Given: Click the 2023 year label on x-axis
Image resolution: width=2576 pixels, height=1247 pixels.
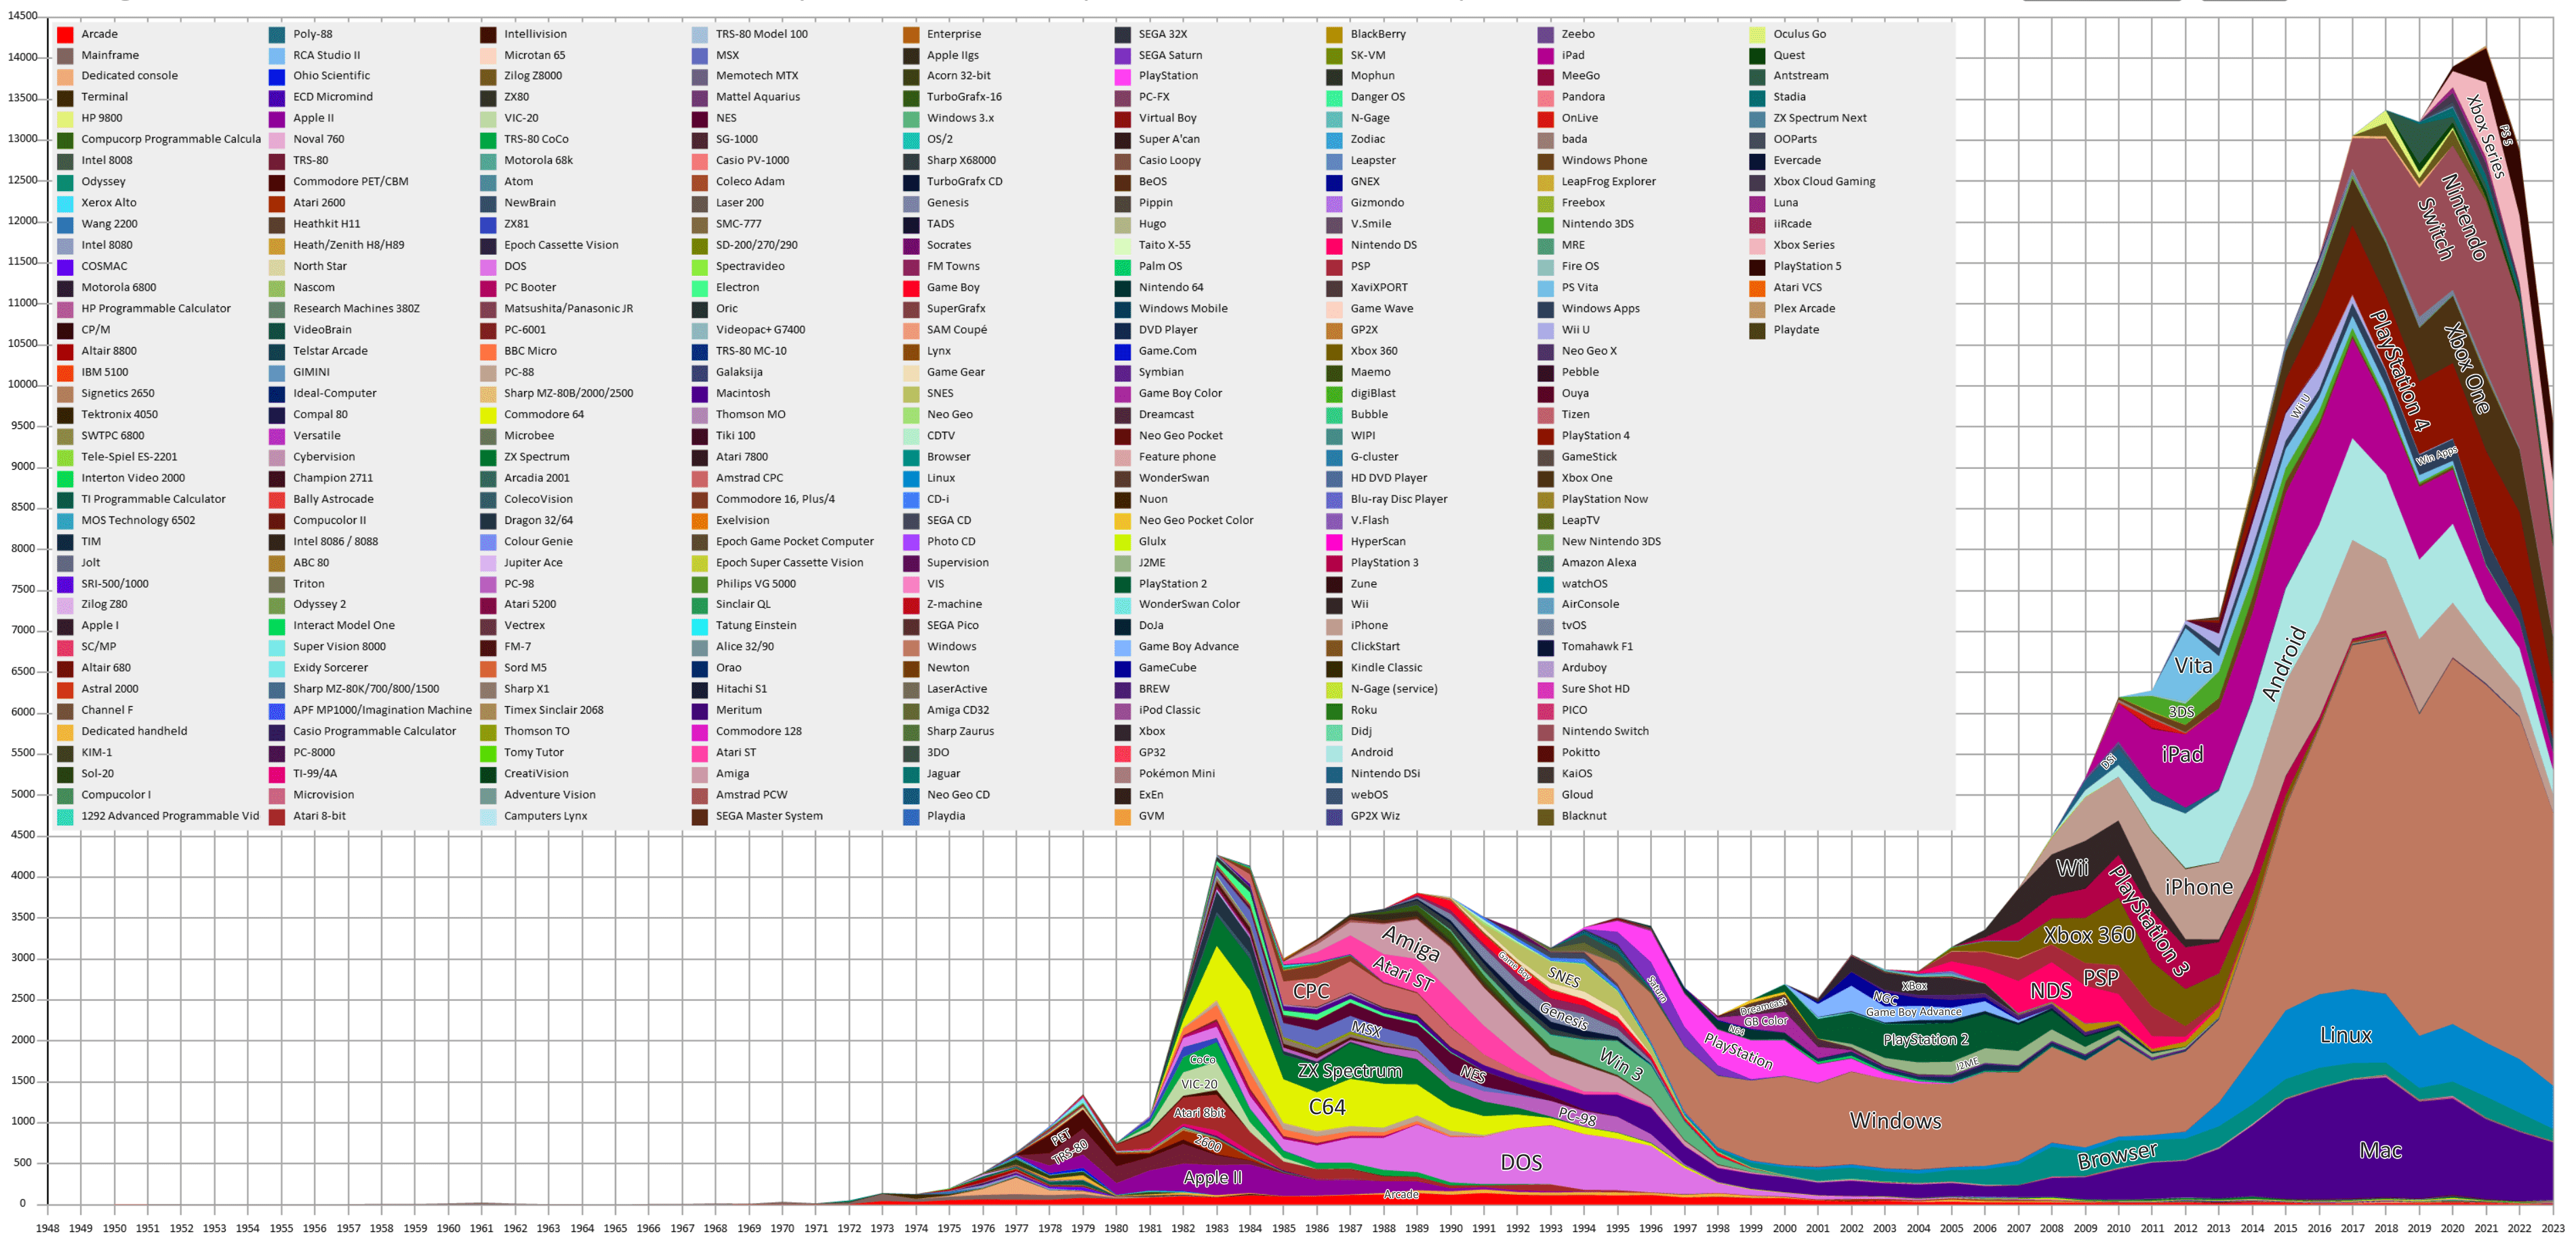Looking at the screenshot, I should tap(2552, 1228).
